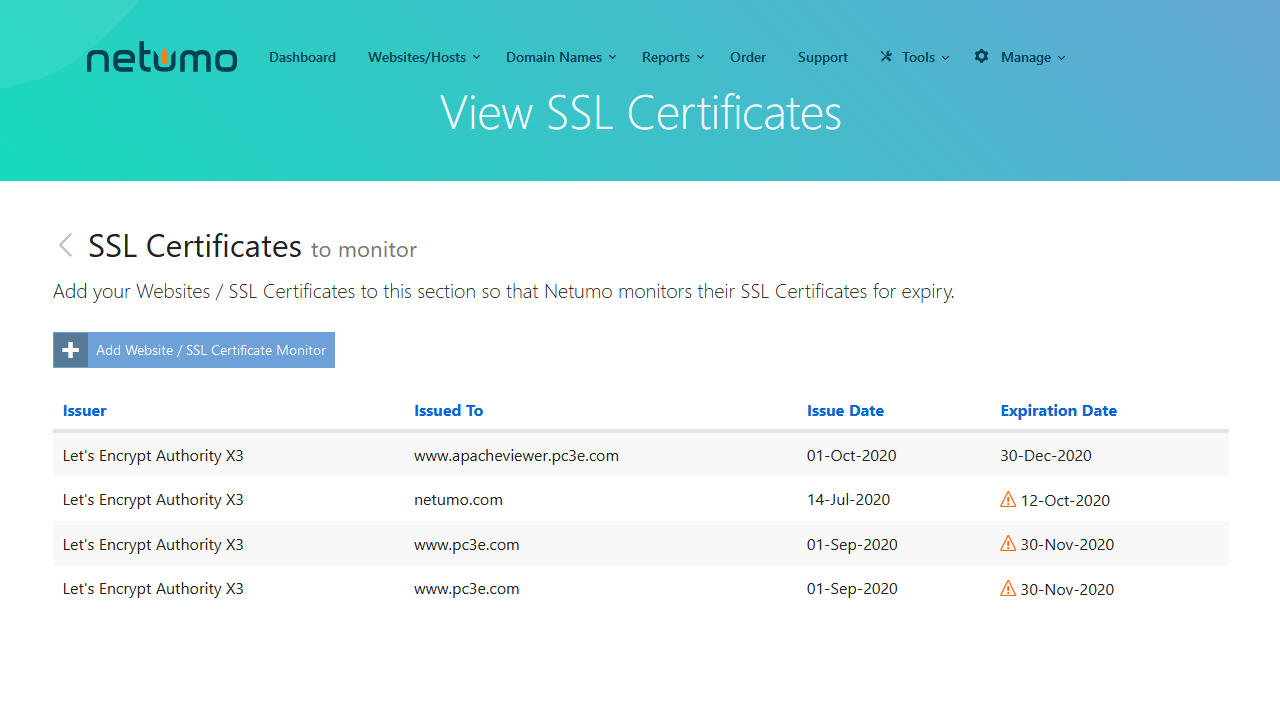1280x720 pixels.
Task: Click the Netumo logo
Action: pos(162,59)
